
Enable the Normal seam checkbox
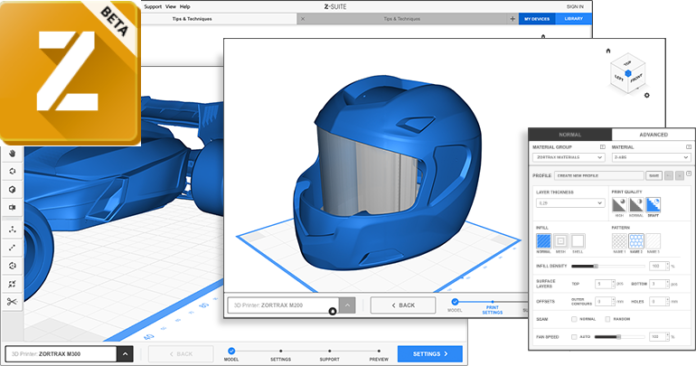click(574, 319)
